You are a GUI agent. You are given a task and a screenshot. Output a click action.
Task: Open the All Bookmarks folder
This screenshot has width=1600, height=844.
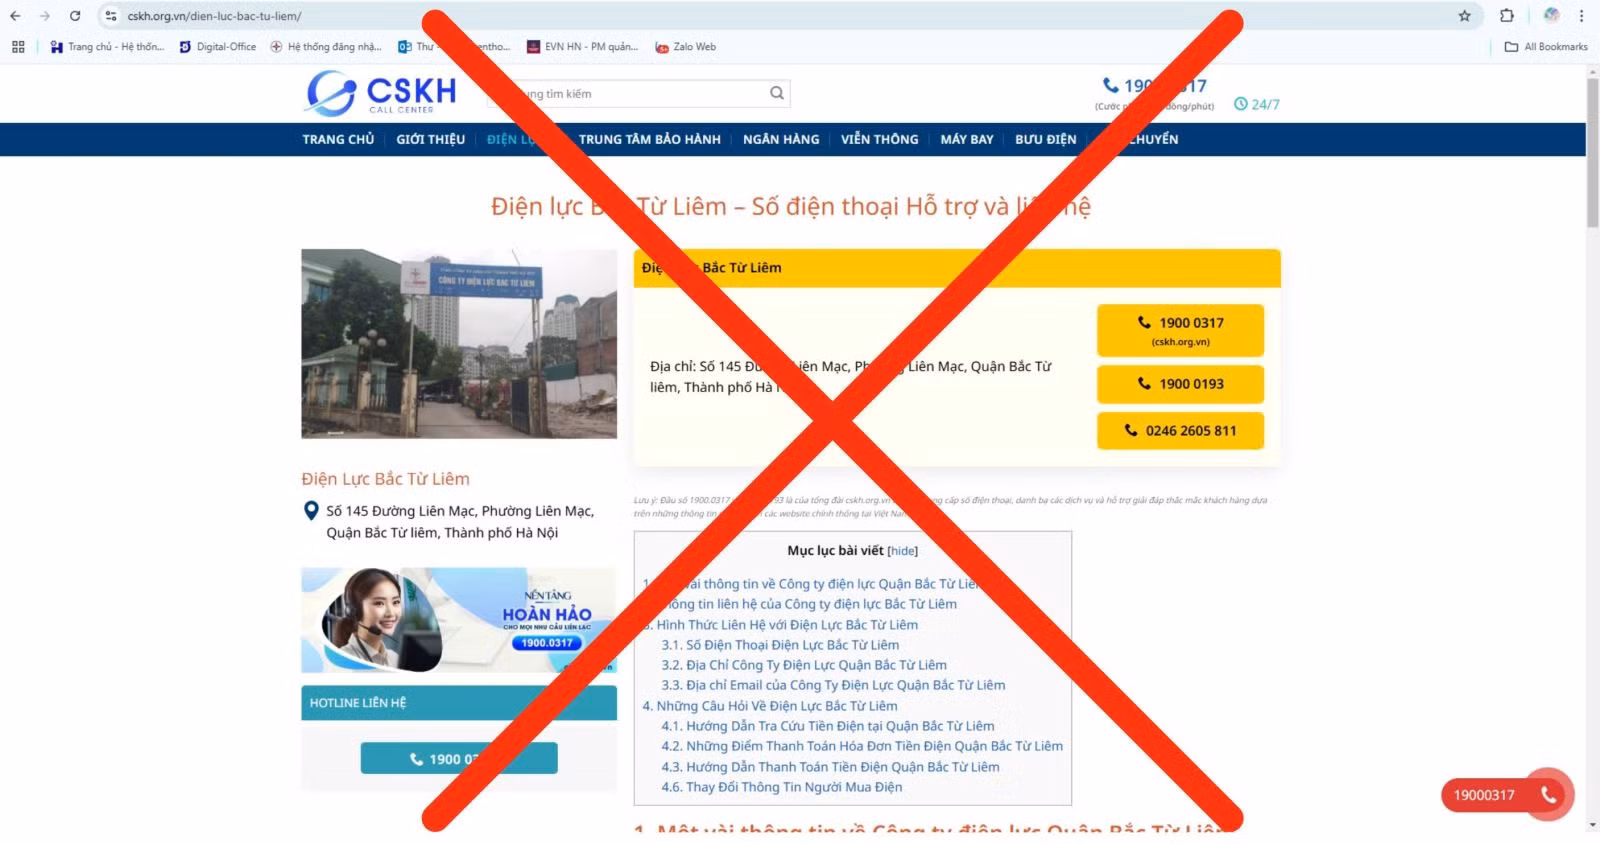1546,47
